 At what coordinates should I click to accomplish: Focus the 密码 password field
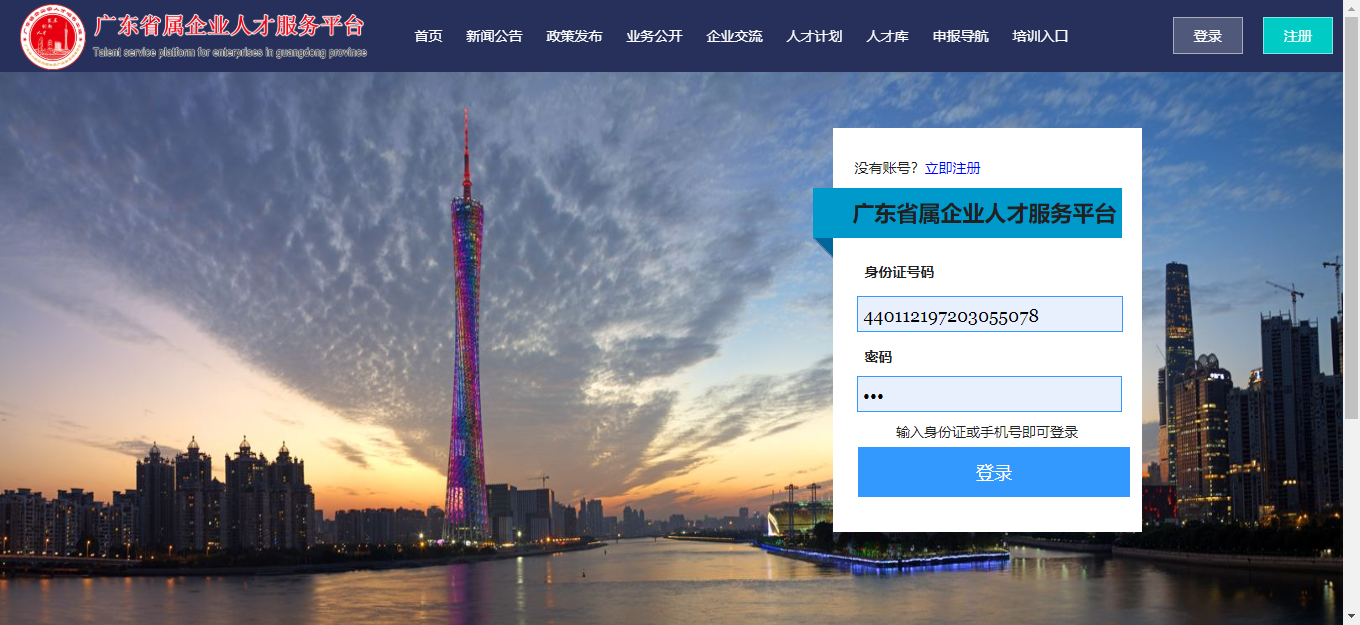click(x=990, y=394)
